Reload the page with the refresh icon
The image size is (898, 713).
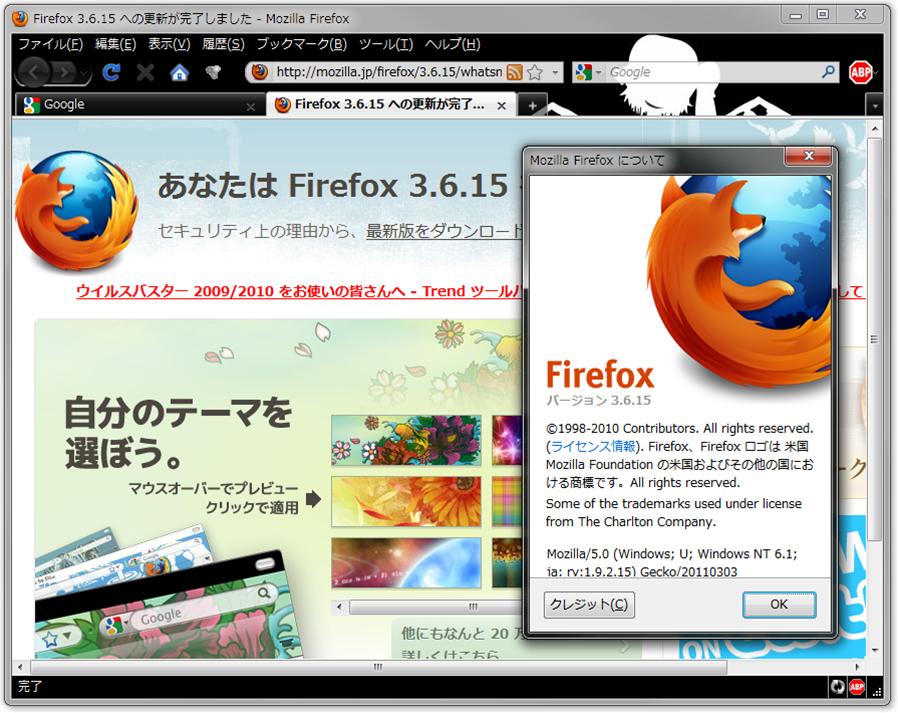[x=111, y=72]
